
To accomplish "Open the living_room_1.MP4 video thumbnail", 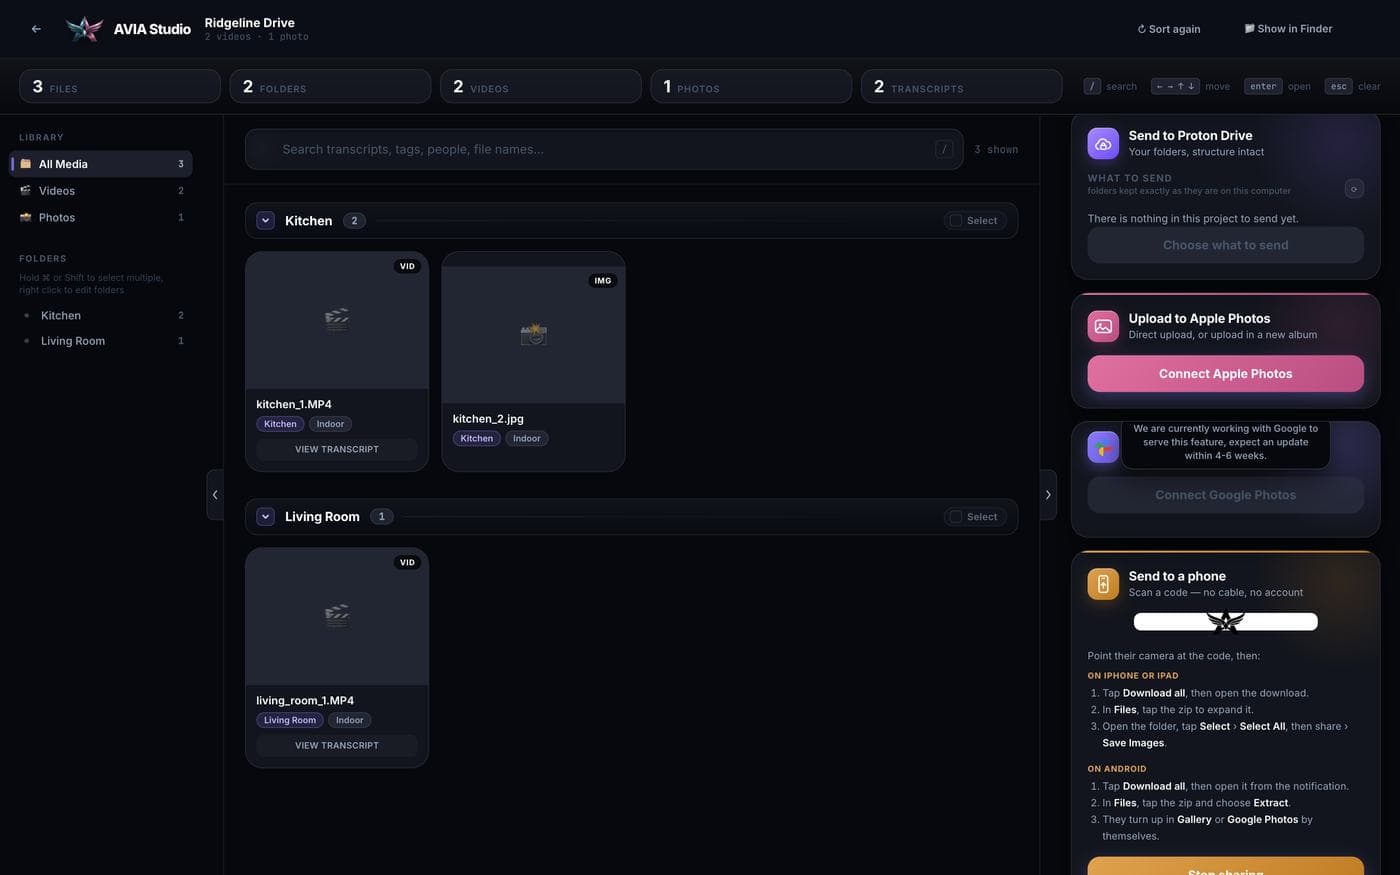I will coord(337,616).
